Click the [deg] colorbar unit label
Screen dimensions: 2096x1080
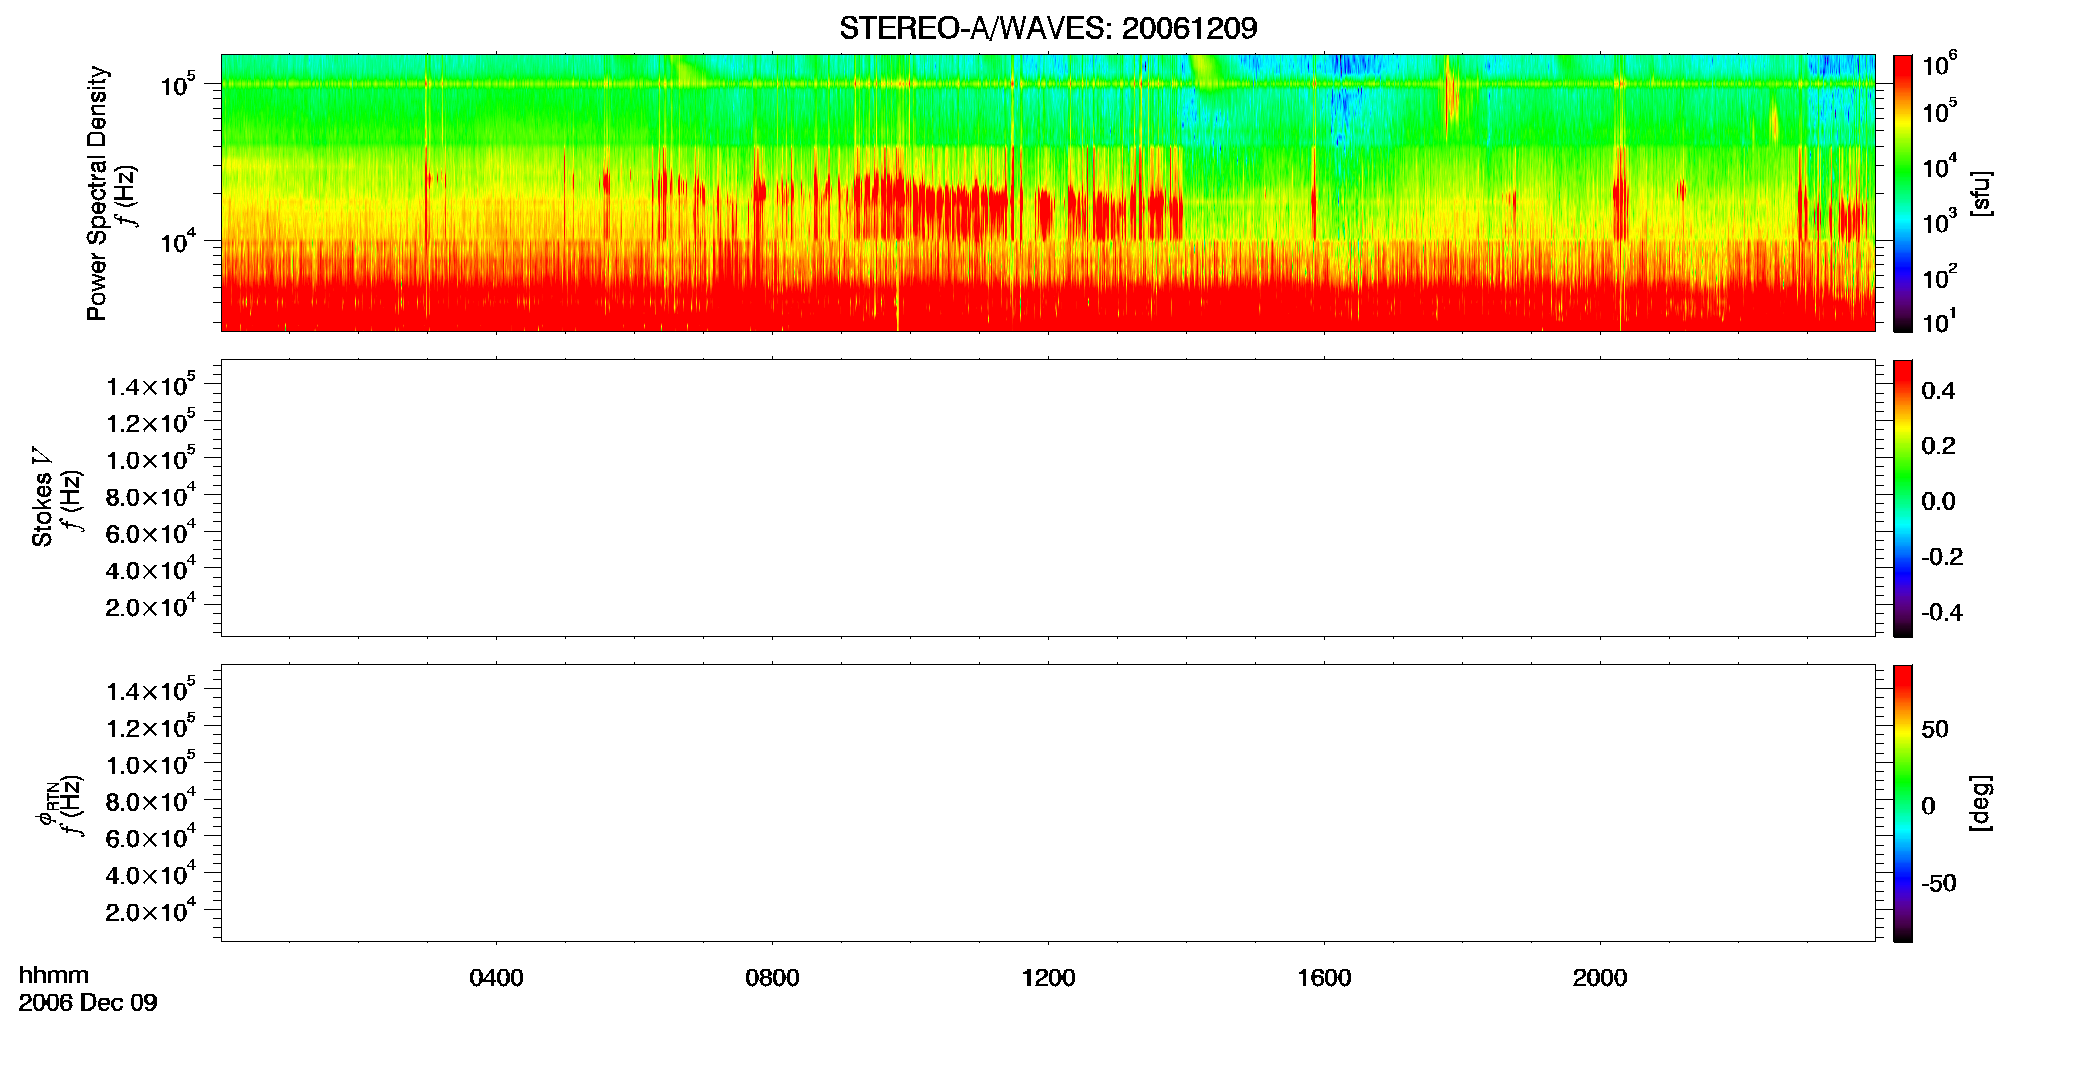(x=1981, y=803)
